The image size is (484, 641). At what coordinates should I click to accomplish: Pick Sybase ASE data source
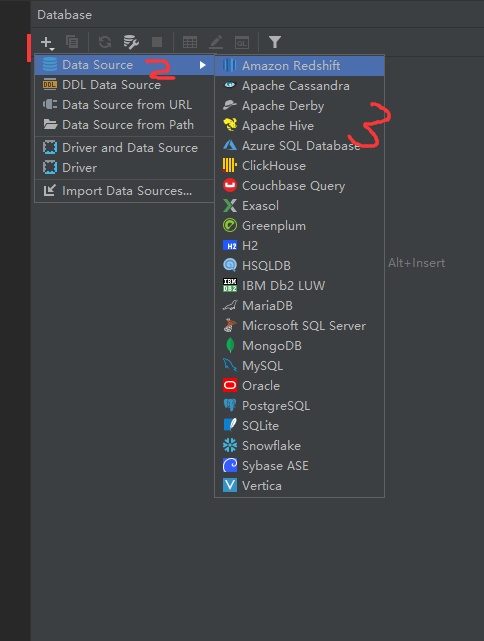coord(299,466)
